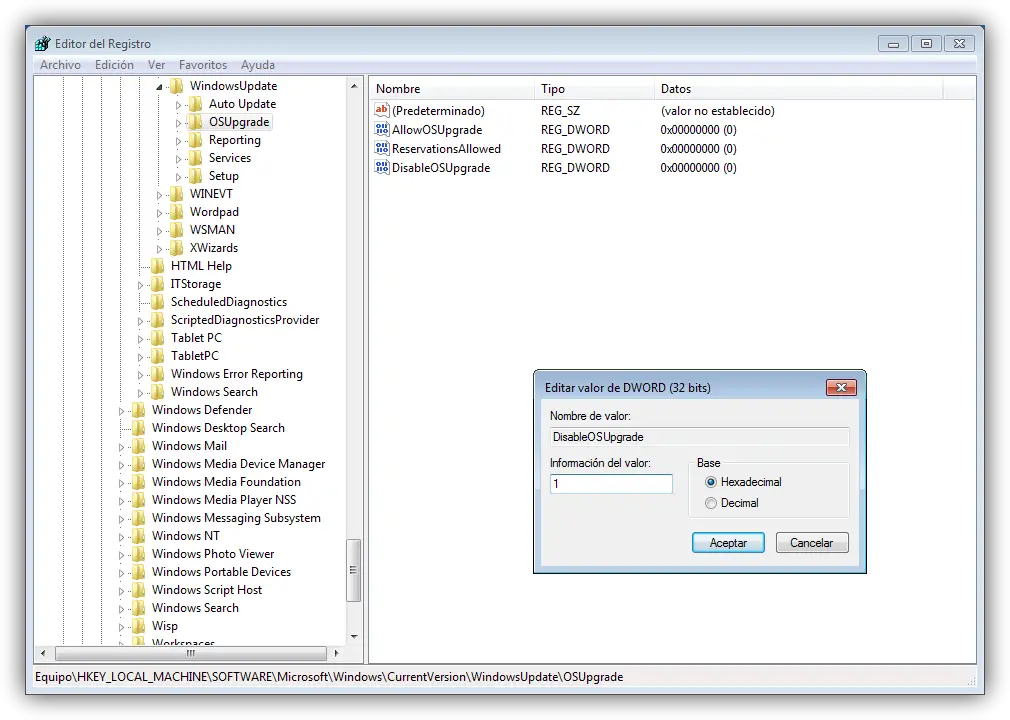Collapse the WindowsUpdate tree node
The height and width of the screenshot is (720, 1010).
click(159, 86)
